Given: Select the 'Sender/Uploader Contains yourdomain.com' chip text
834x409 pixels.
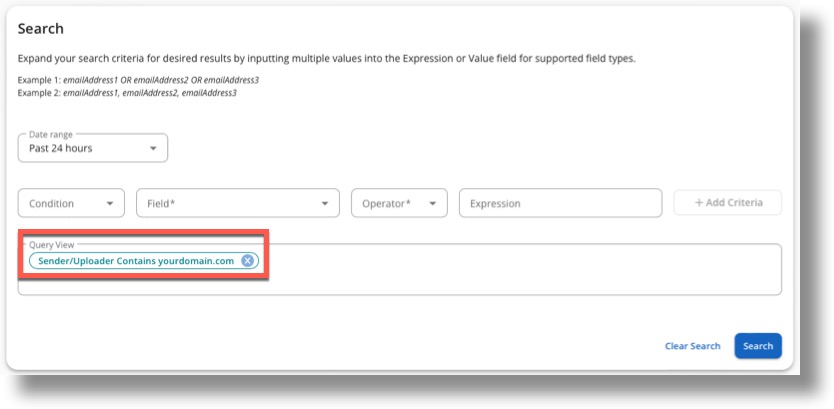Looking at the screenshot, I should [x=135, y=260].
